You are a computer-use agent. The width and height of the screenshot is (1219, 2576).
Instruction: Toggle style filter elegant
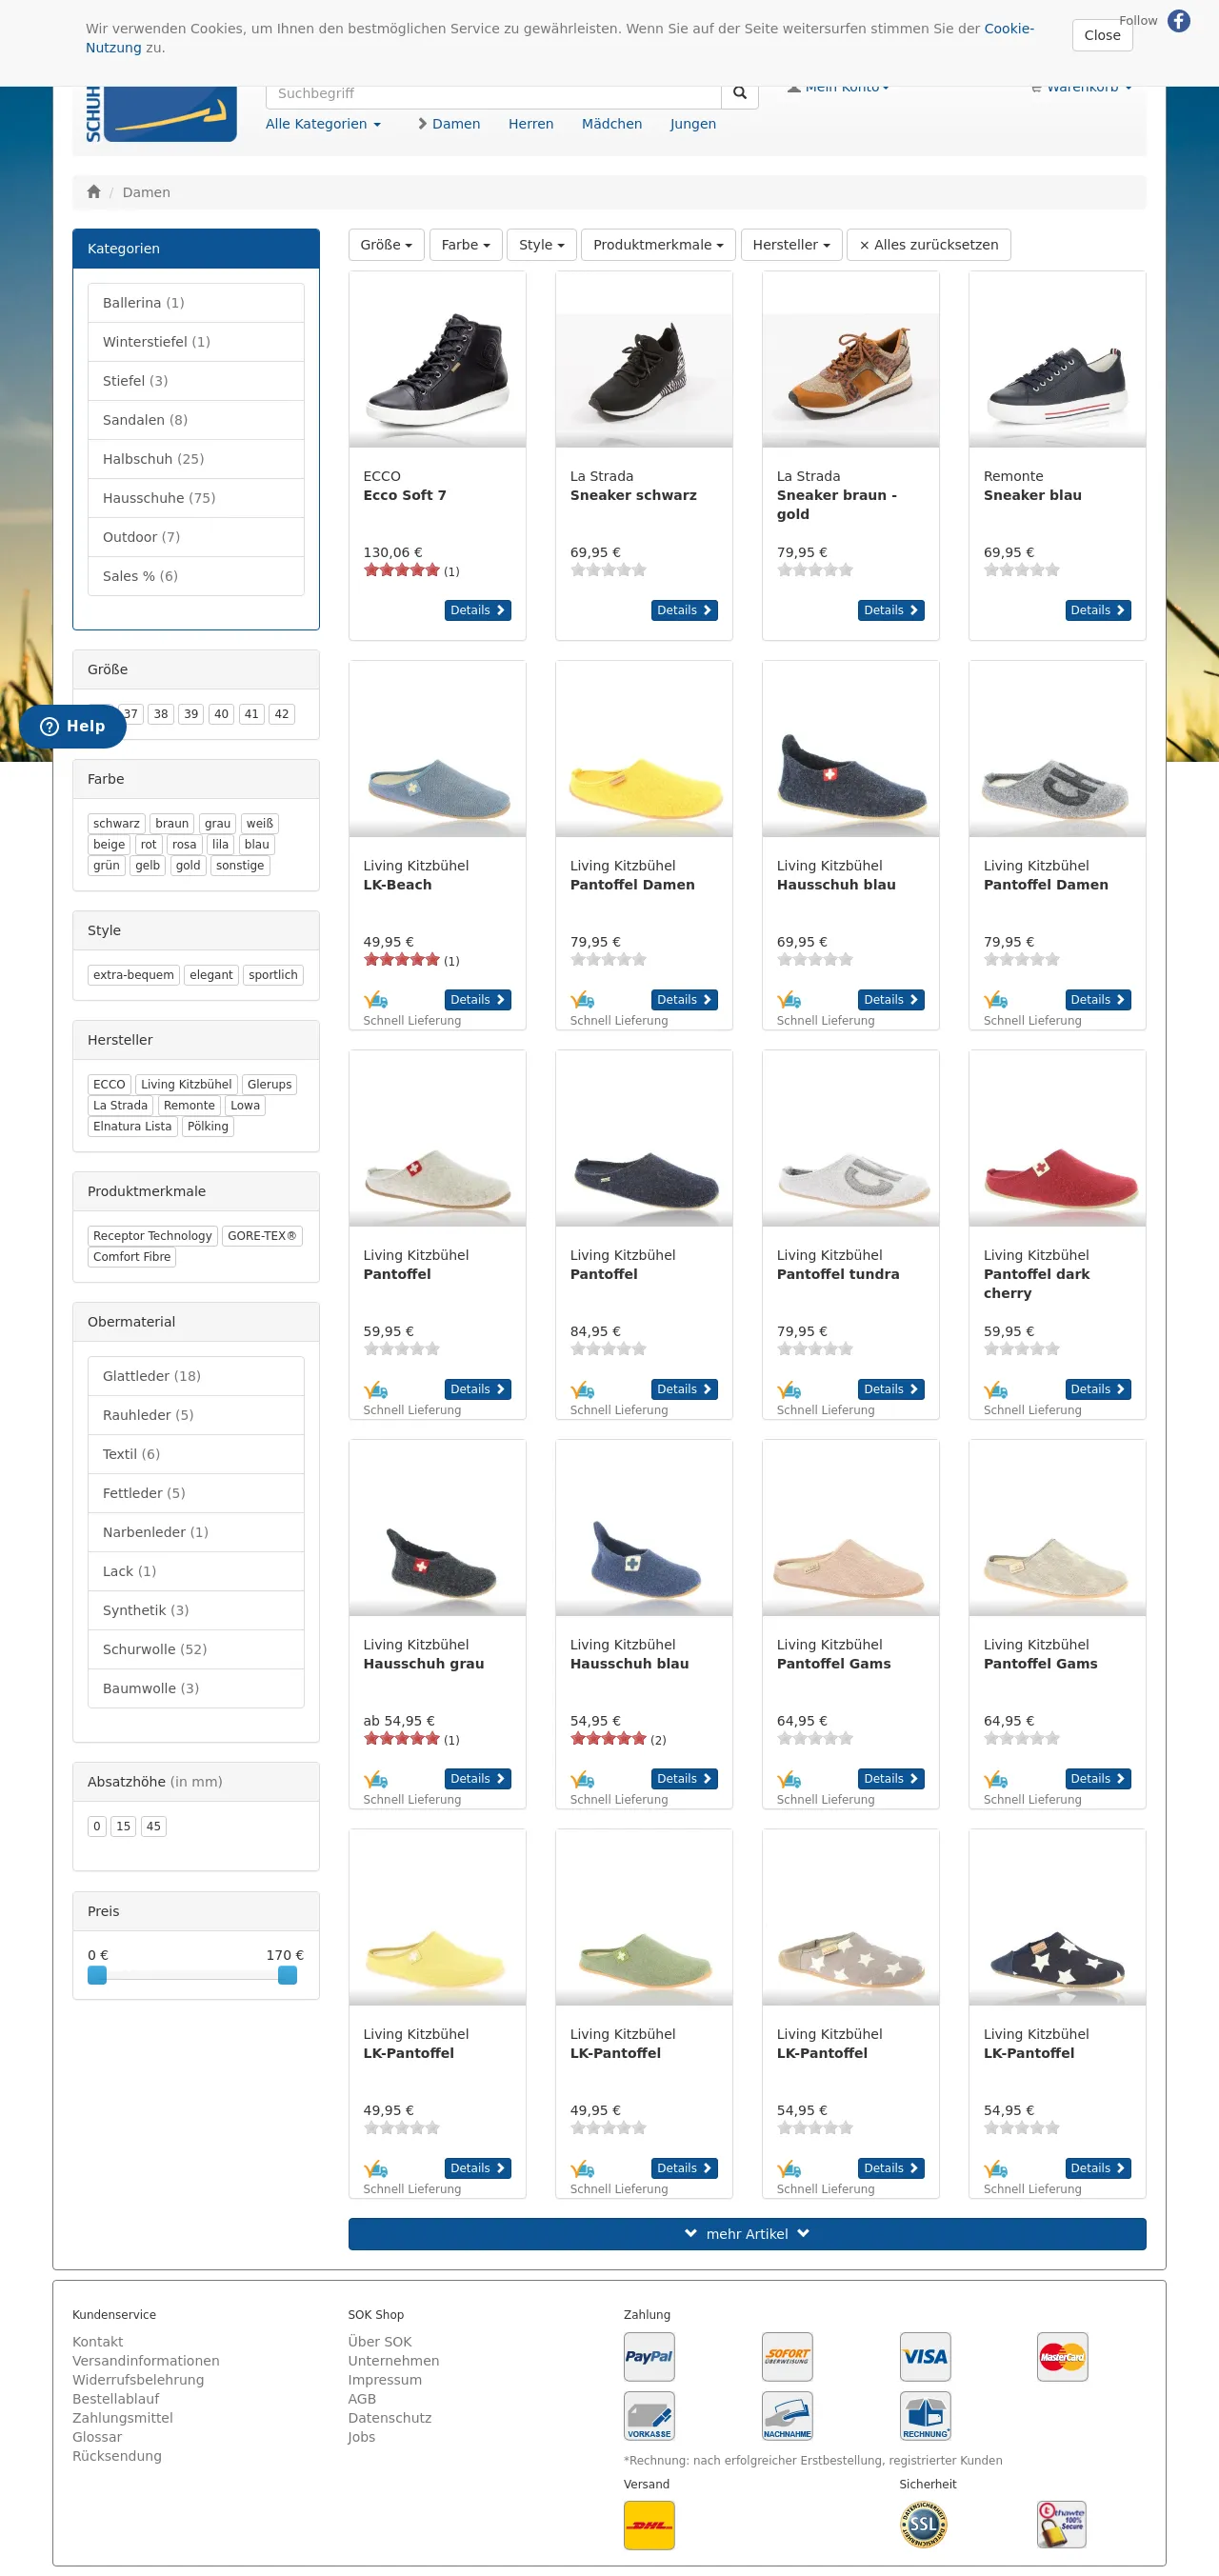click(x=211, y=975)
